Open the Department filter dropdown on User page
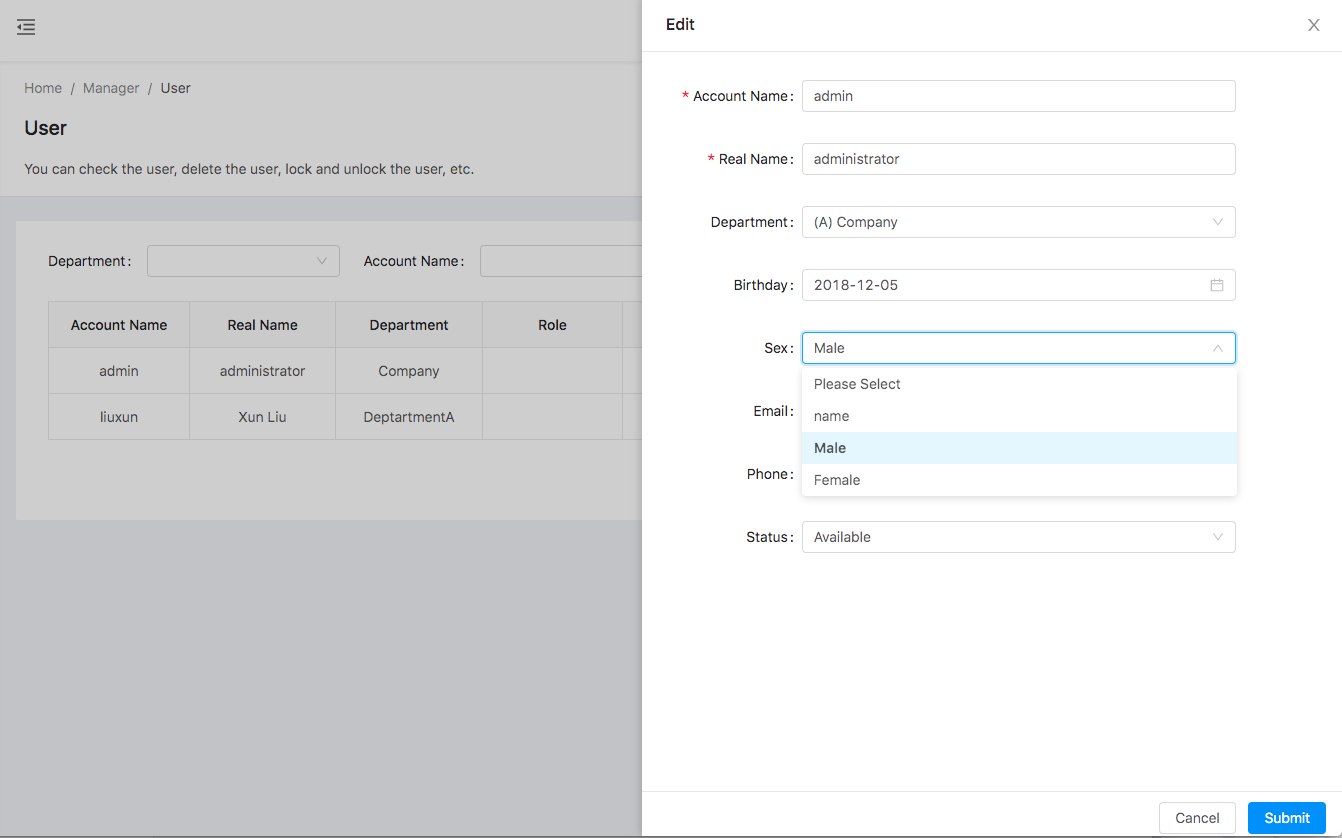 point(243,261)
